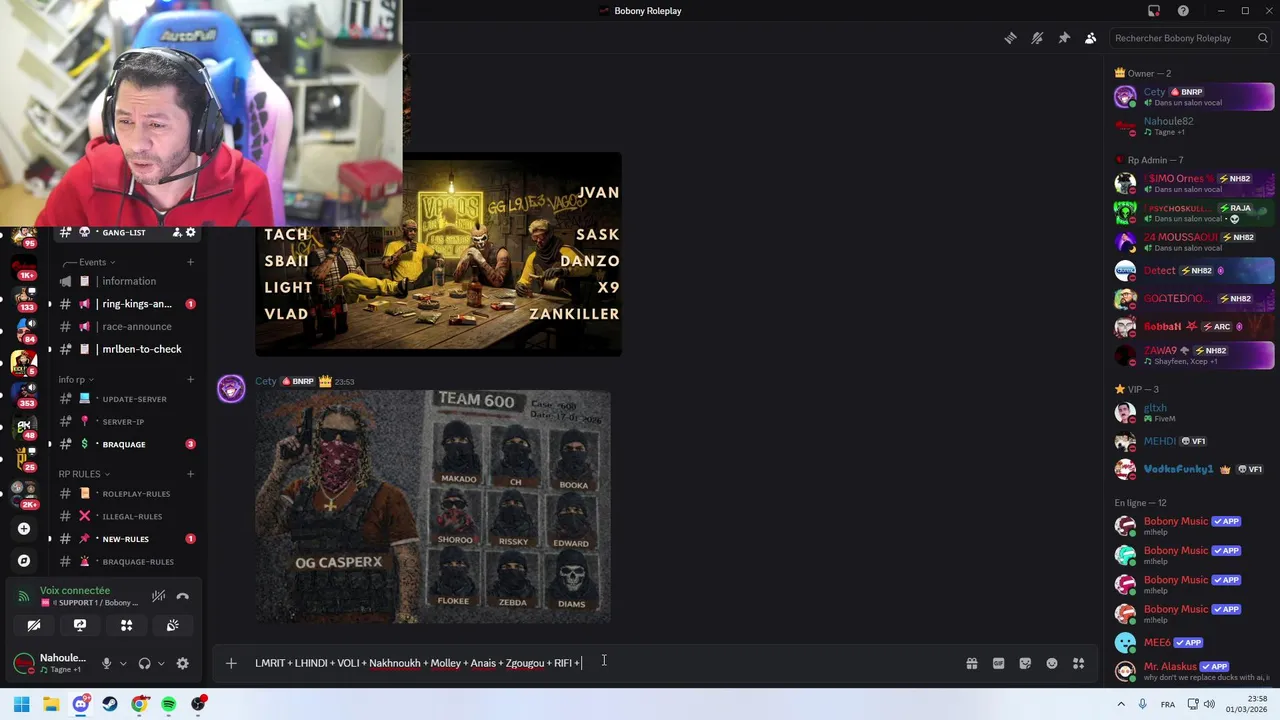
Task: Create invite for gang-list channel
Action: coord(177,232)
